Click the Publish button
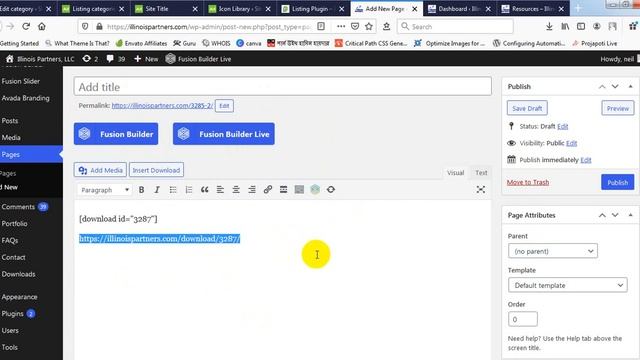This screenshot has width=640, height=360. tap(618, 182)
